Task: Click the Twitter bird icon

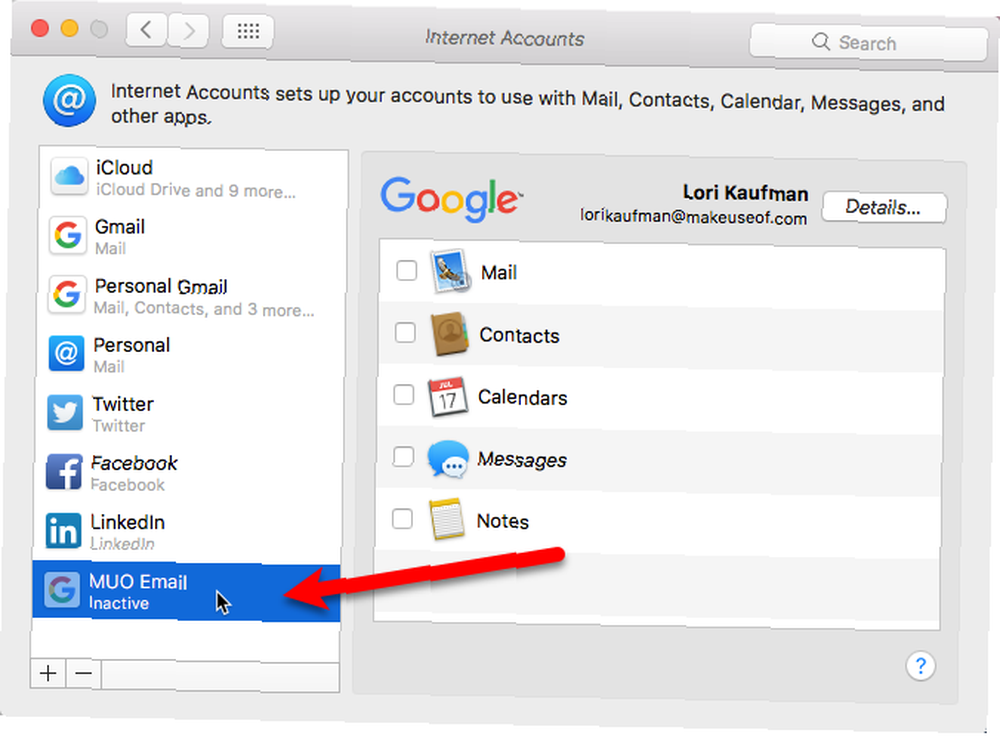Action: pyautogui.click(x=65, y=413)
